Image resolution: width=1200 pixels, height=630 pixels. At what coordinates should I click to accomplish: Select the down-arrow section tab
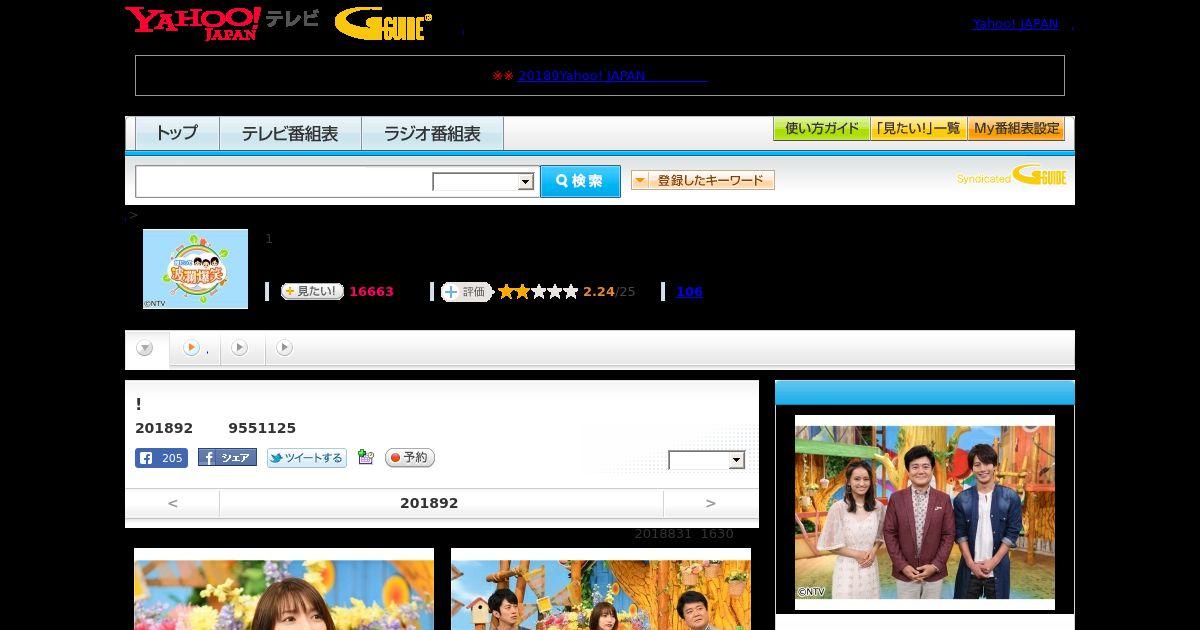click(145, 348)
